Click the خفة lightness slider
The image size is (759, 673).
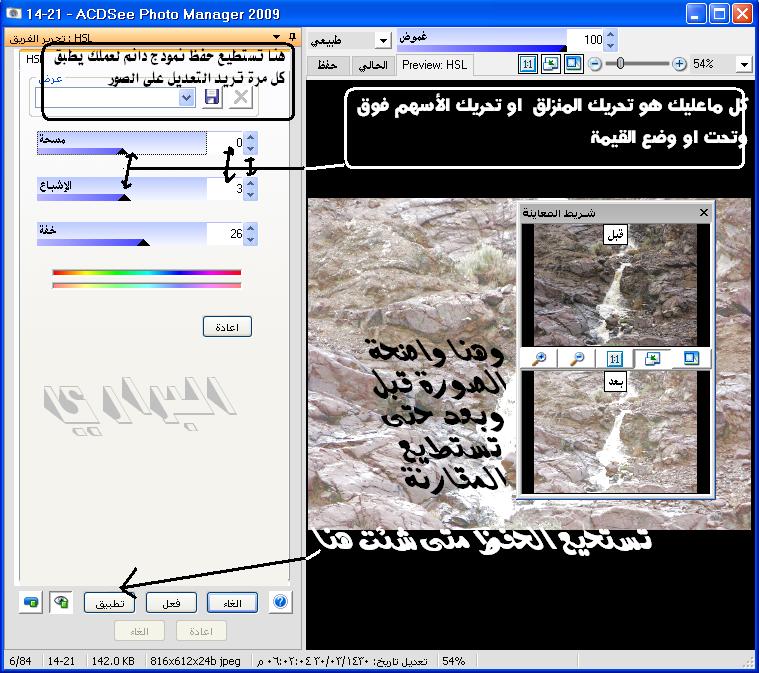(x=121, y=234)
